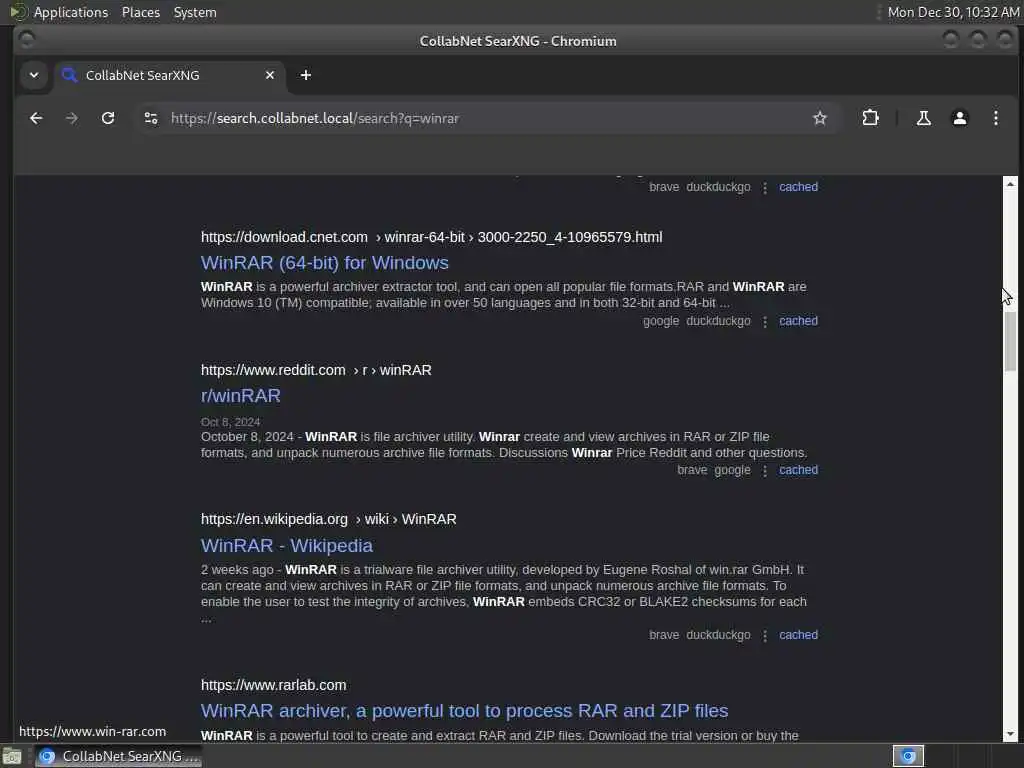Expand more options dots for Reddit result
This screenshot has height=768, width=1024.
765,470
